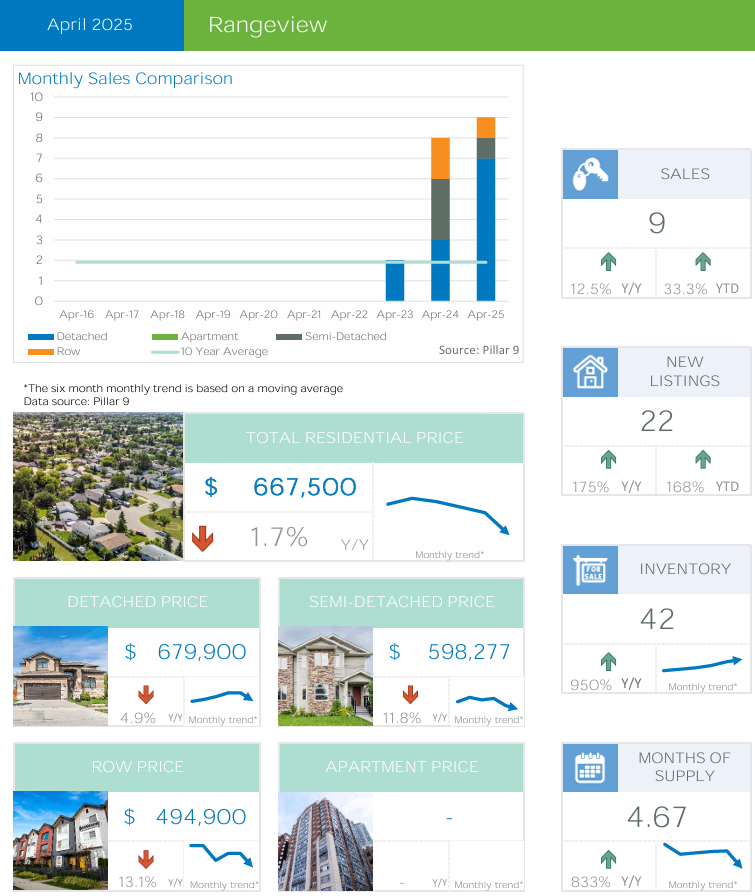755x896 pixels.
Task: Select the Inventory for-sale sign icon
Action: 590,570
